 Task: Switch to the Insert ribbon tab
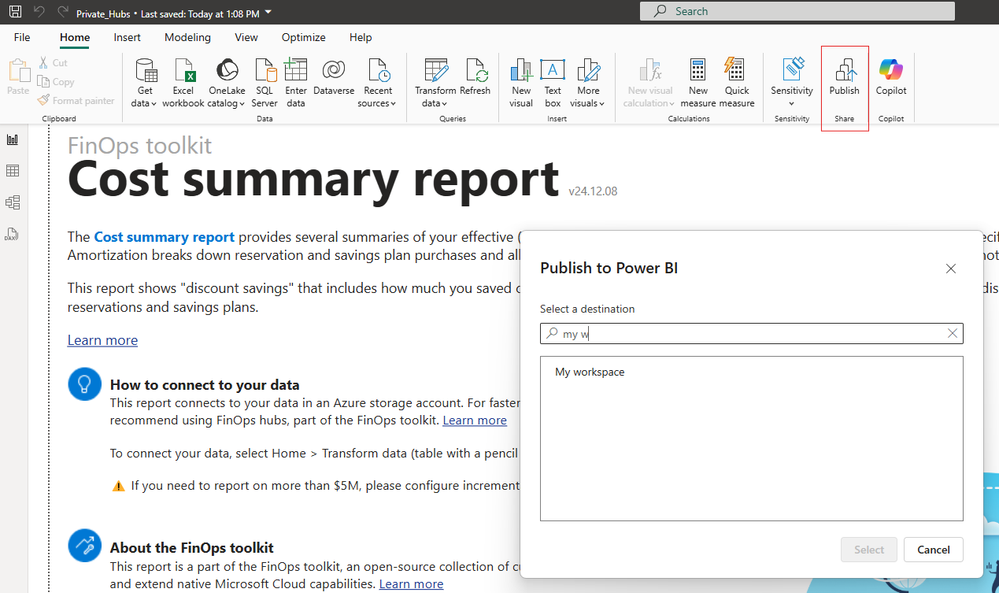[x=127, y=38]
